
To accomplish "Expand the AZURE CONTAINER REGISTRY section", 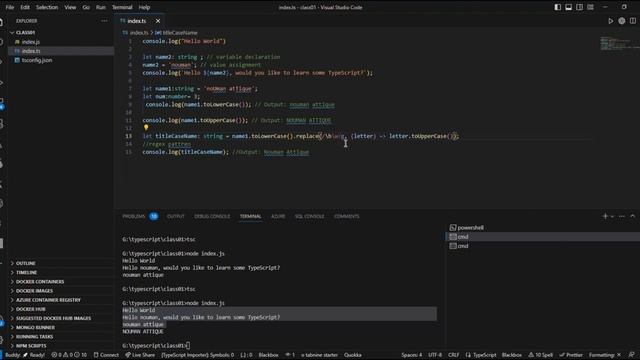I will click(x=61, y=300).
